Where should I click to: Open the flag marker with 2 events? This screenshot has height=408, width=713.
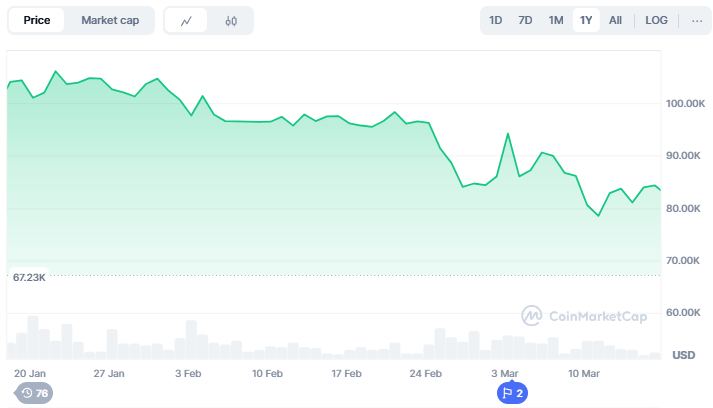(x=512, y=393)
